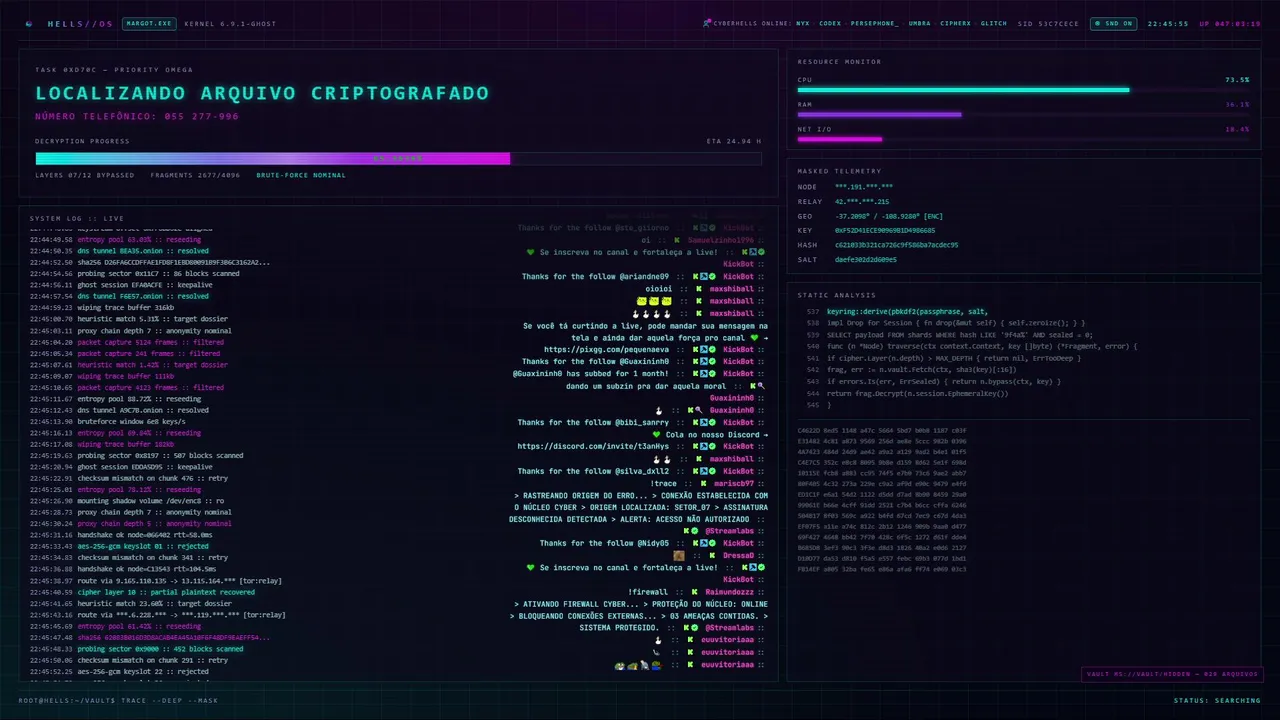The image size is (1280, 720).
Task: Select NYX in the online list
Action: [x=803, y=23]
